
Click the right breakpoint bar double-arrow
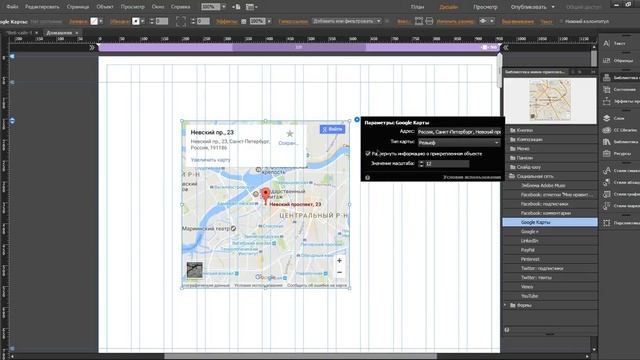click(505, 47)
